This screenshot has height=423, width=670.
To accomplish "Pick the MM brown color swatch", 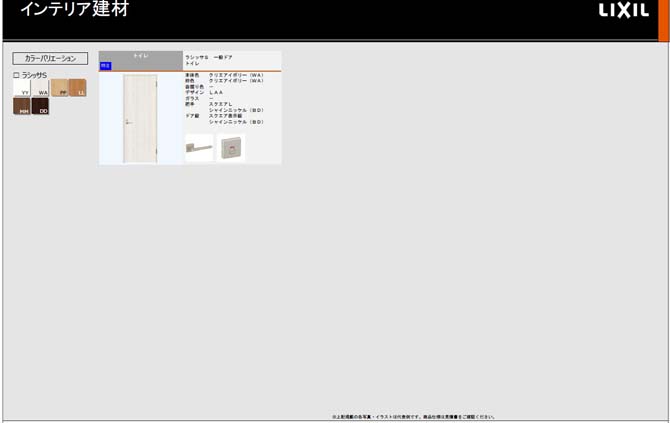I will [22, 106].
